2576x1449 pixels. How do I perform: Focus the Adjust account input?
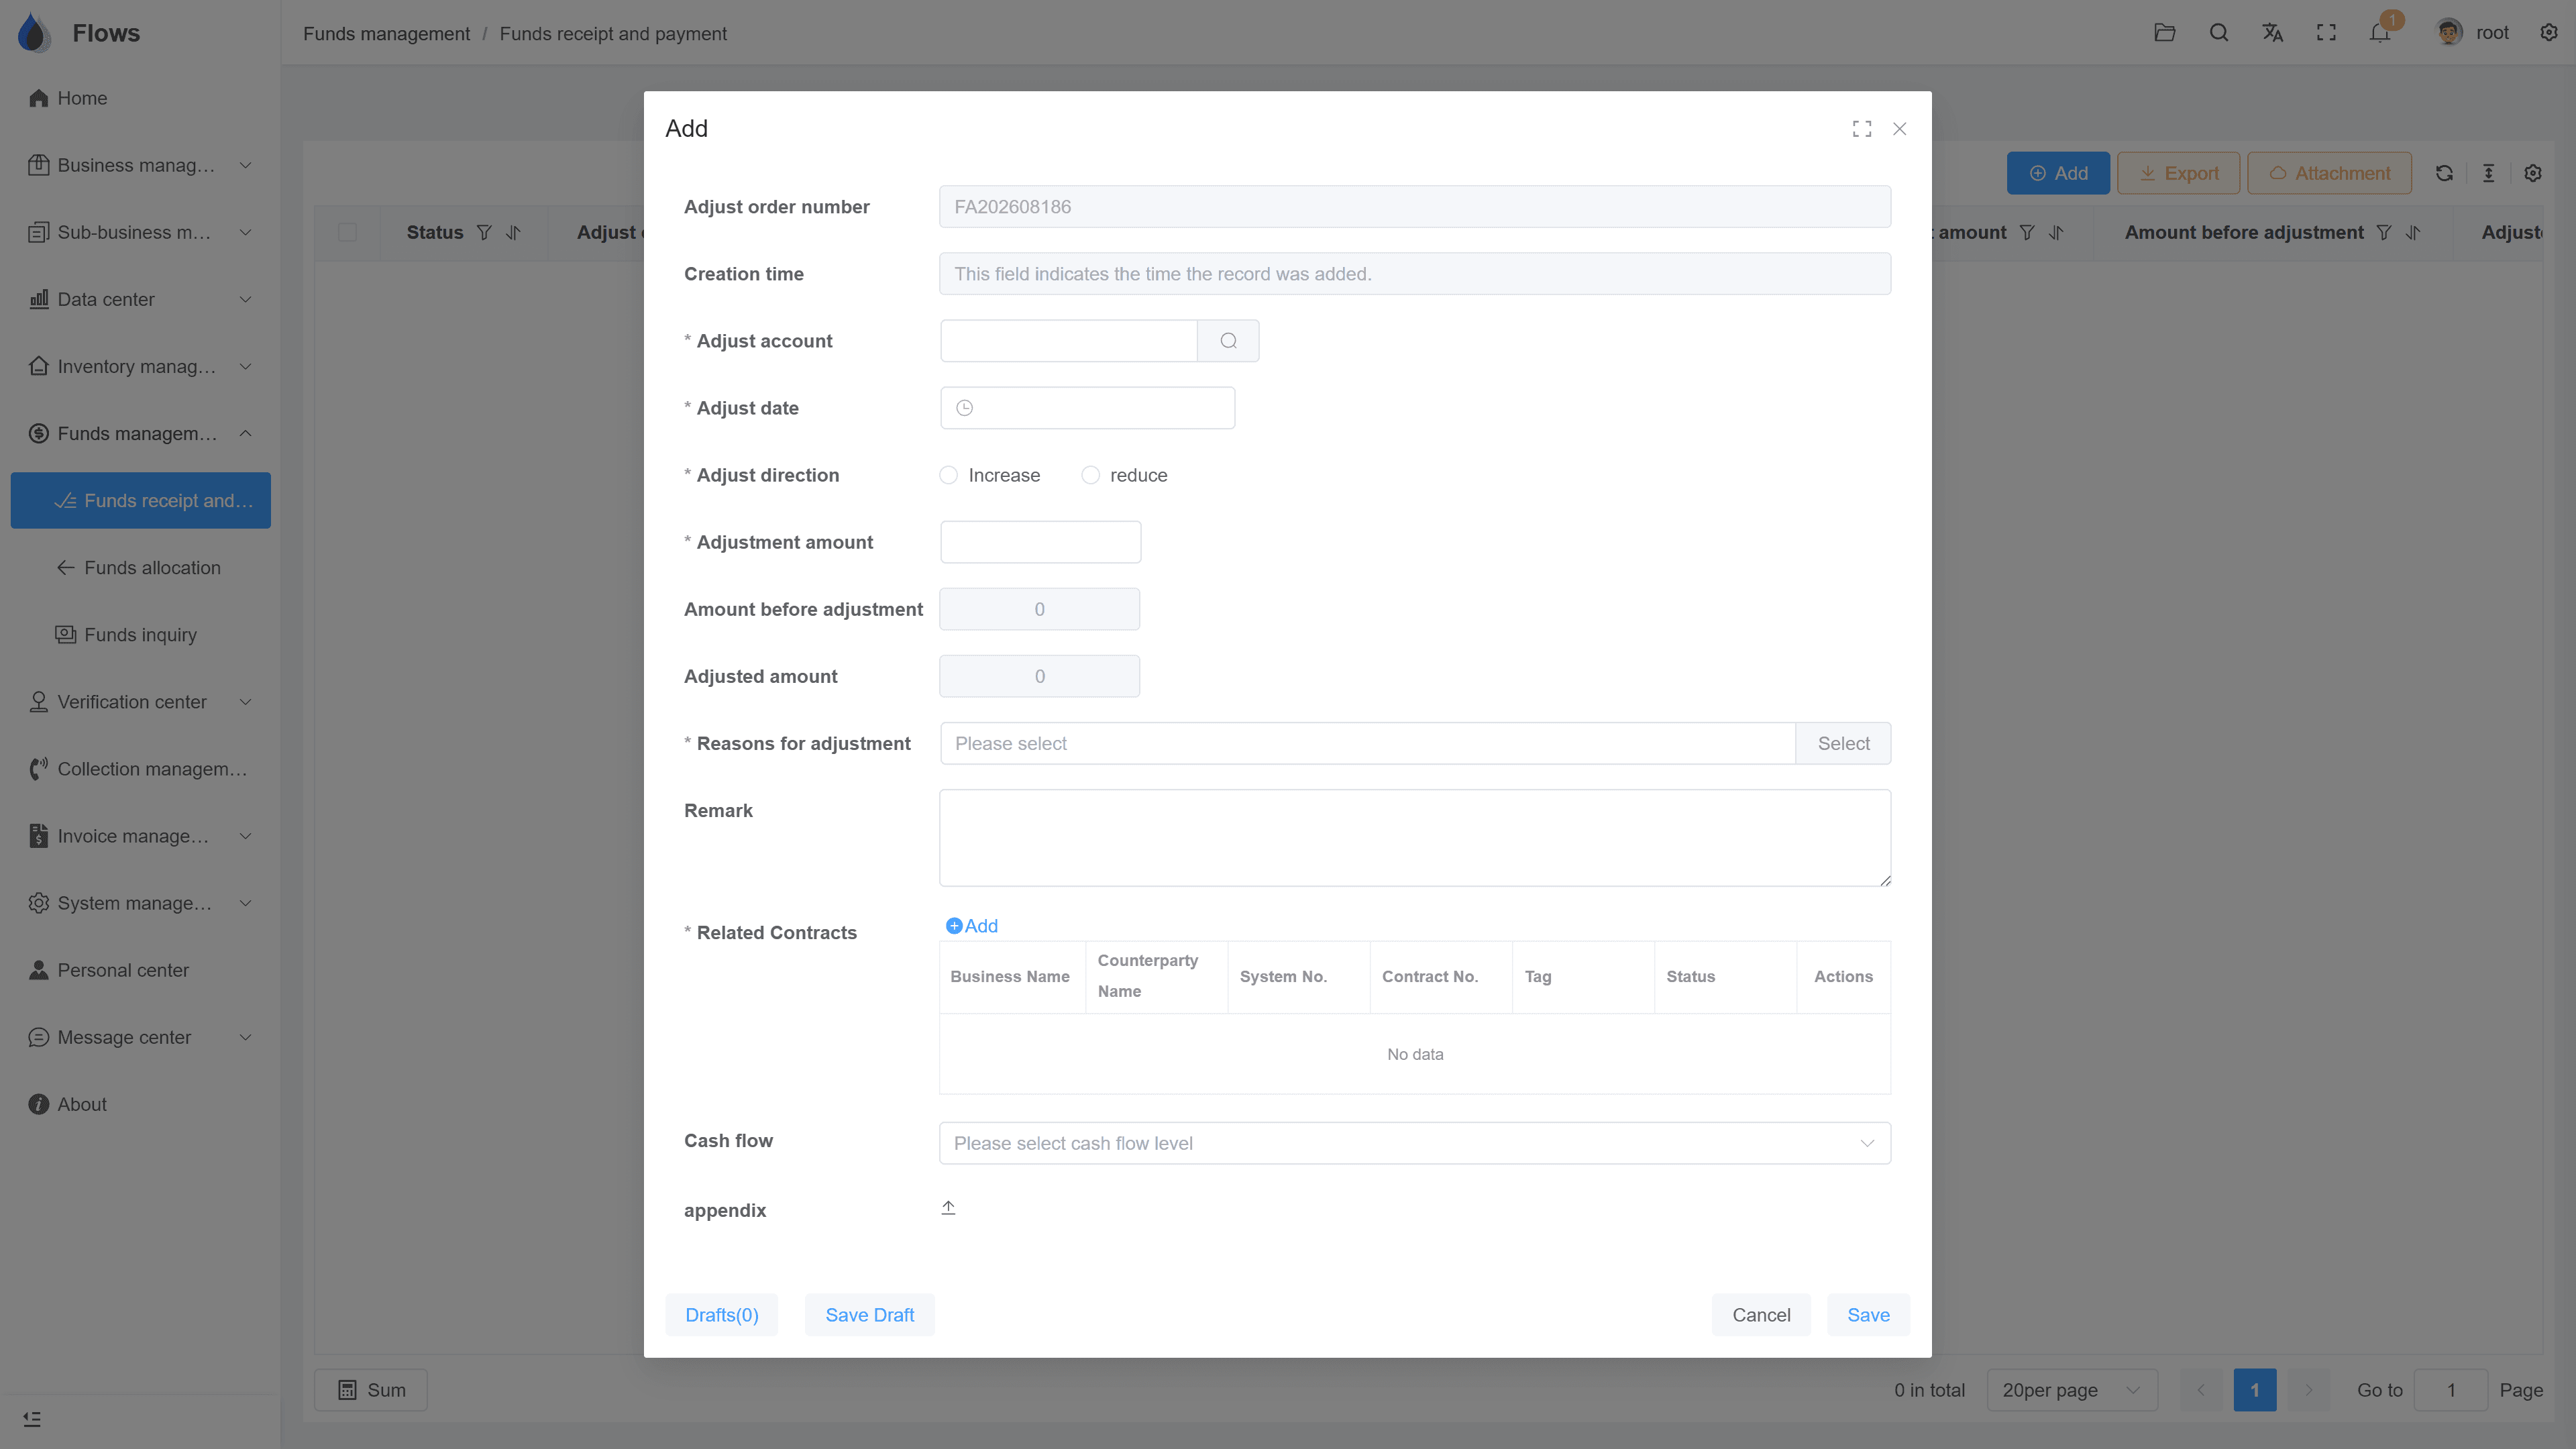pyautogui.click(x=1068, y=341)
